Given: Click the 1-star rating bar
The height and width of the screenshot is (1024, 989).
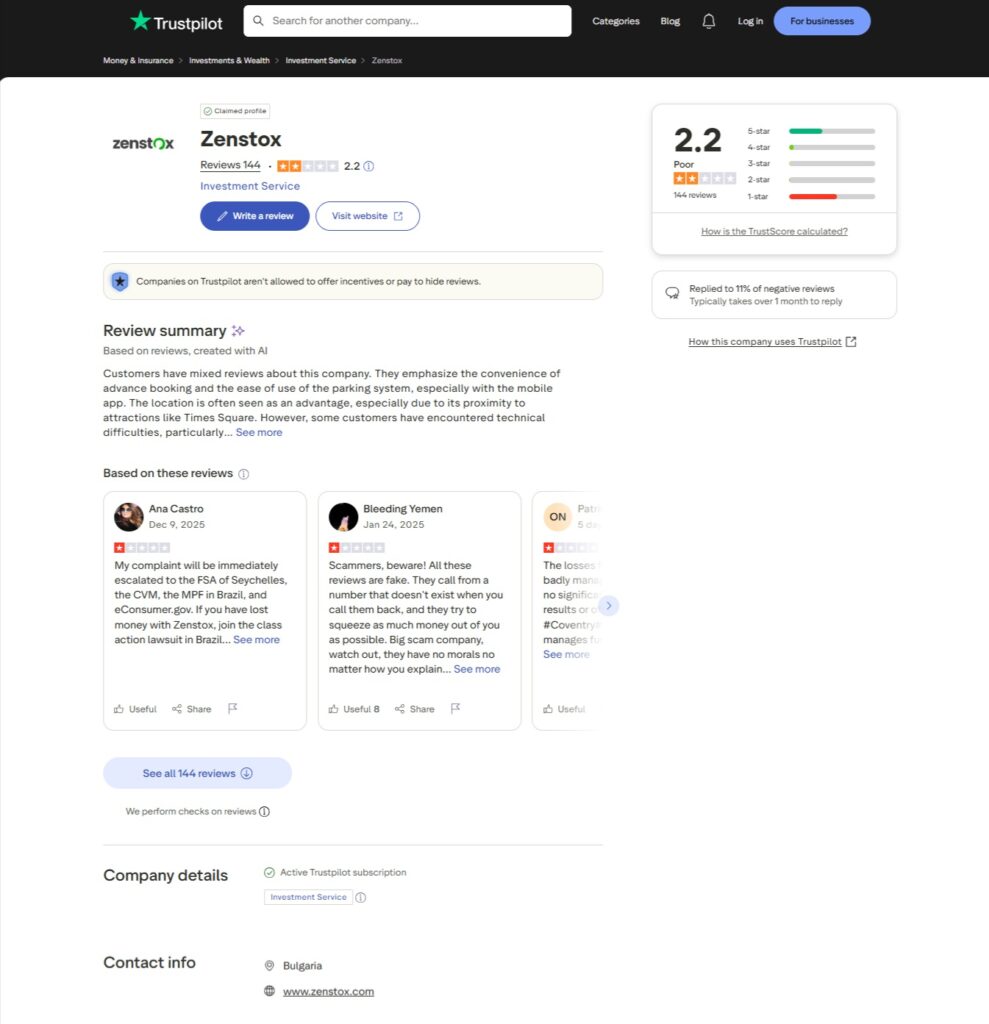Looking at the screenshot, I should 831,196.
